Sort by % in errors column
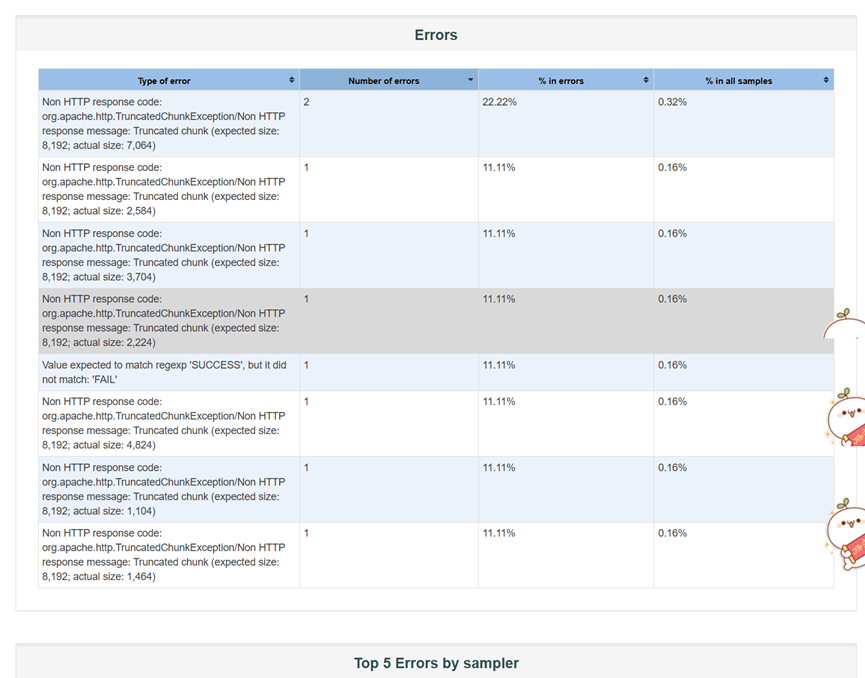Image resolution: width=865 pixels, height=678 pixels. tap(566, 80)
